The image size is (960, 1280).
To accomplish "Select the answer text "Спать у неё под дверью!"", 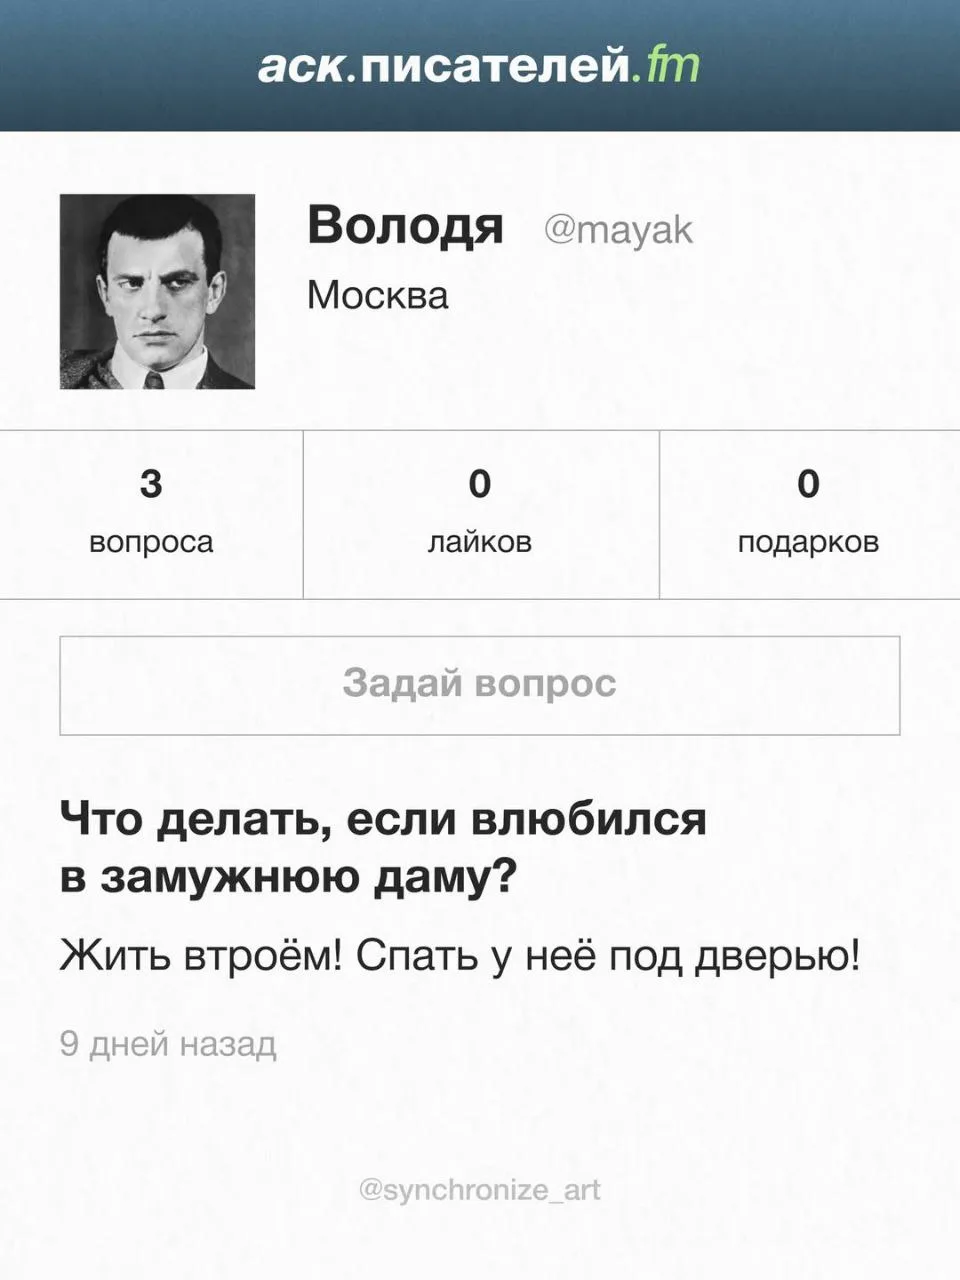I will point(608,956).
